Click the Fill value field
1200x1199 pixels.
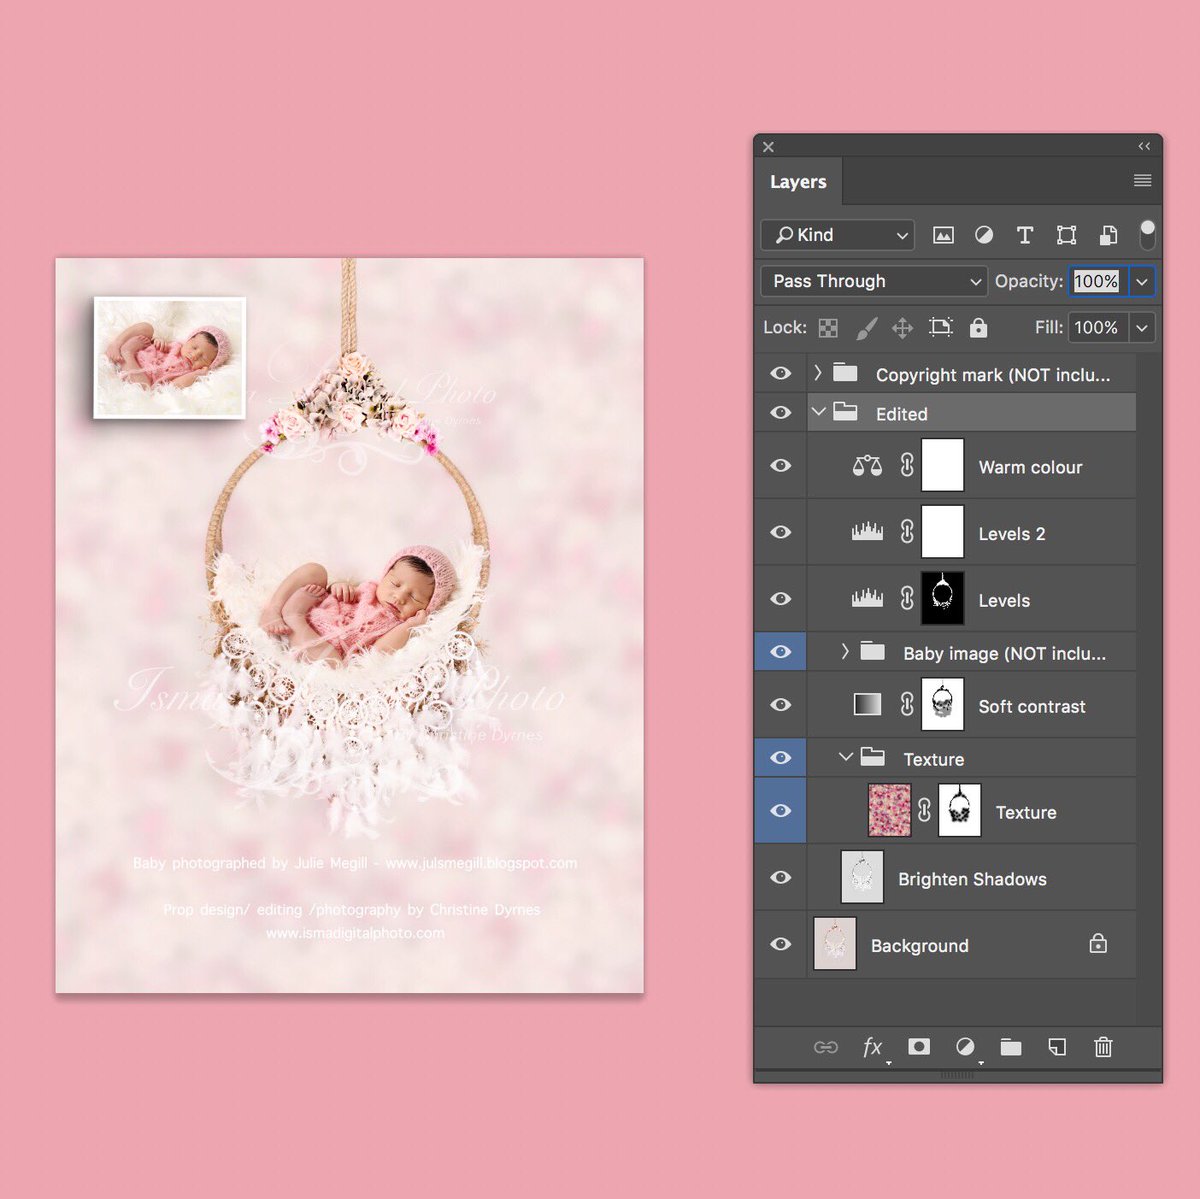click(x=1098, y=328)
